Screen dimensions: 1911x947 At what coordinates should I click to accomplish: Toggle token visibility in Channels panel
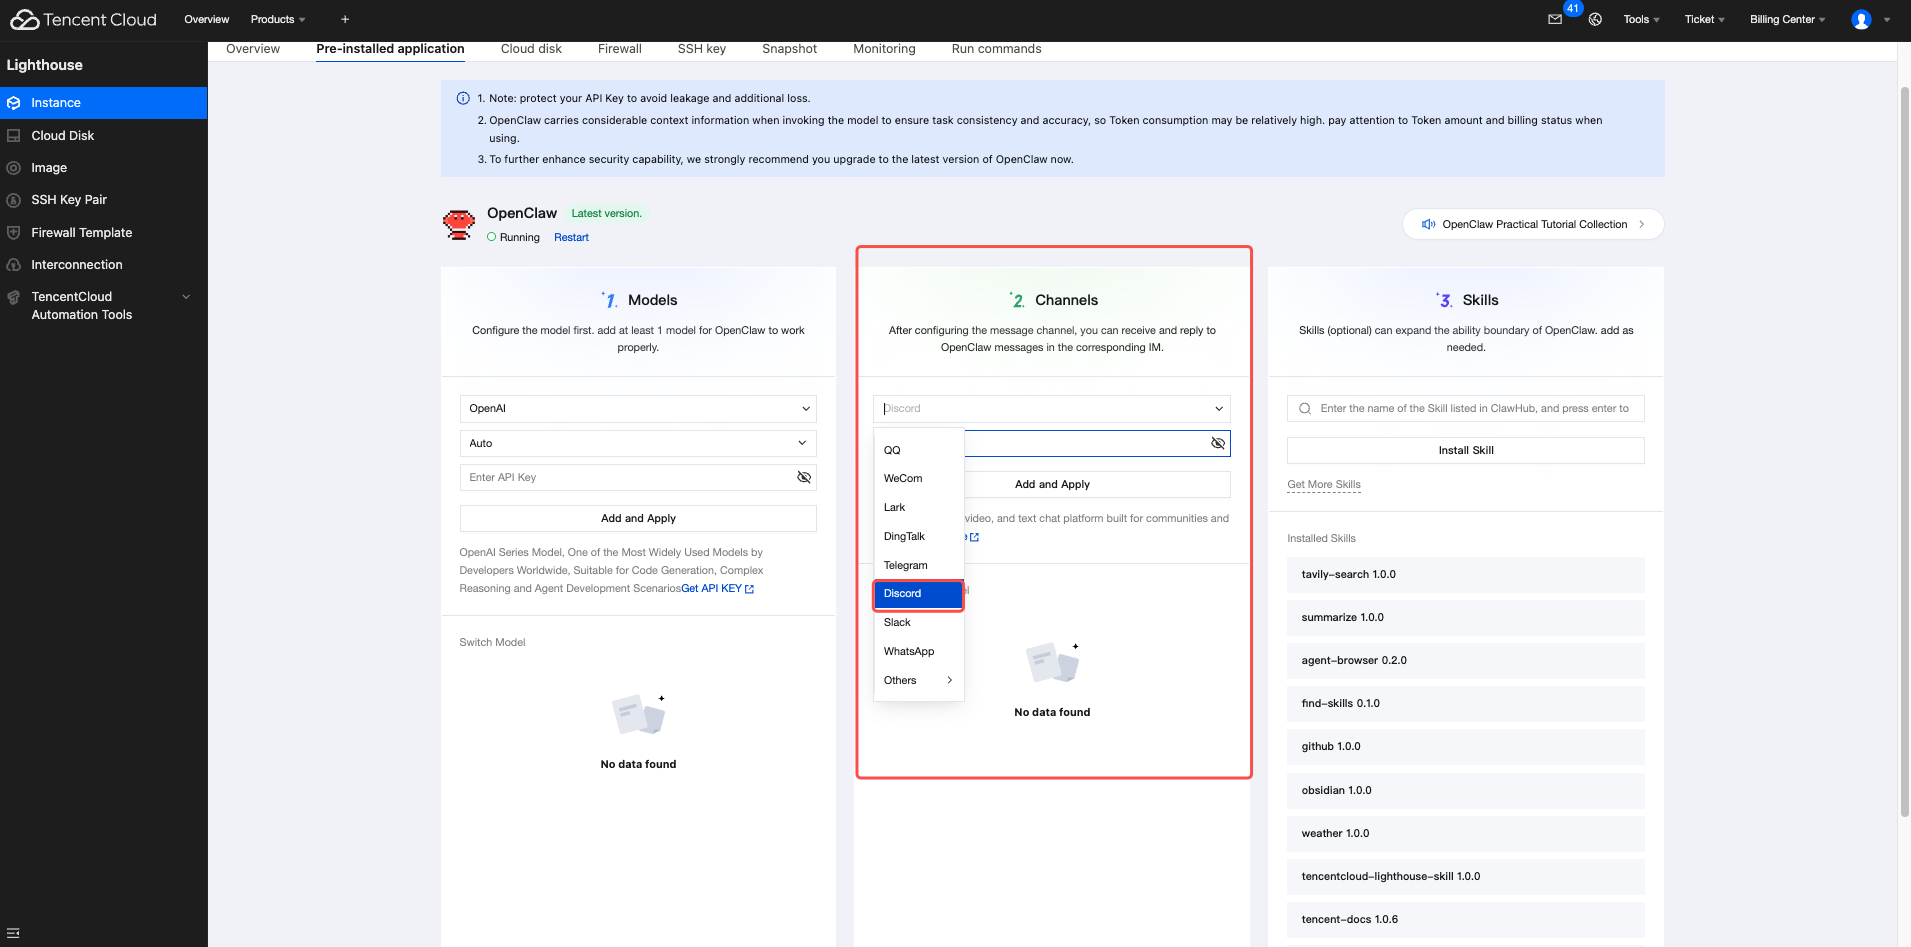(x=1217, y=444)
